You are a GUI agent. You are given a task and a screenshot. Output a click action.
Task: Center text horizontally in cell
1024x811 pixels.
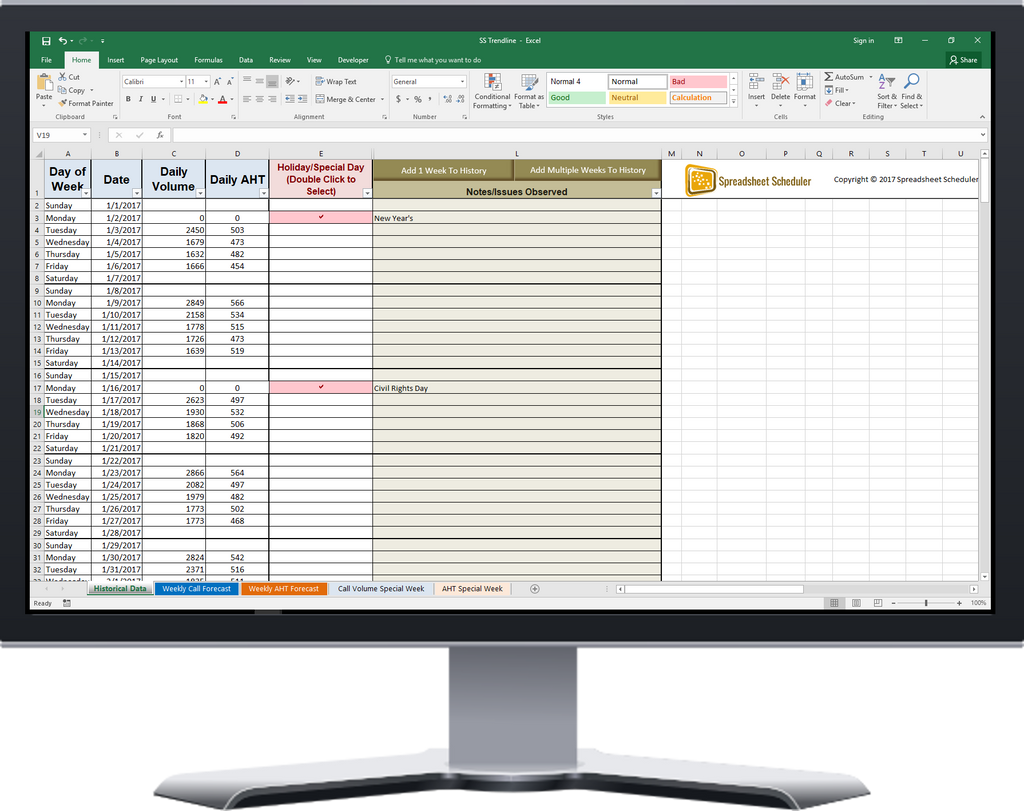tap(259, 99)
